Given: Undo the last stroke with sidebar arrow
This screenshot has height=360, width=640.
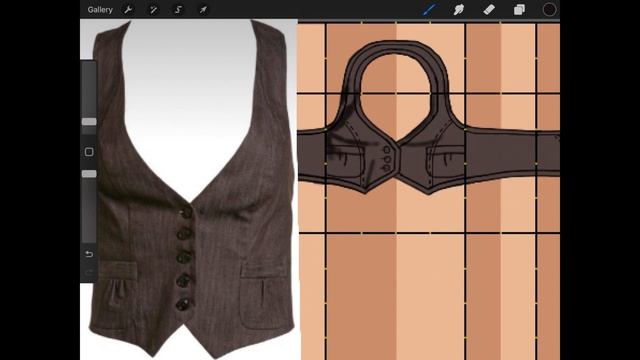Looking at the screenshot, I should (x=89, y=254).
